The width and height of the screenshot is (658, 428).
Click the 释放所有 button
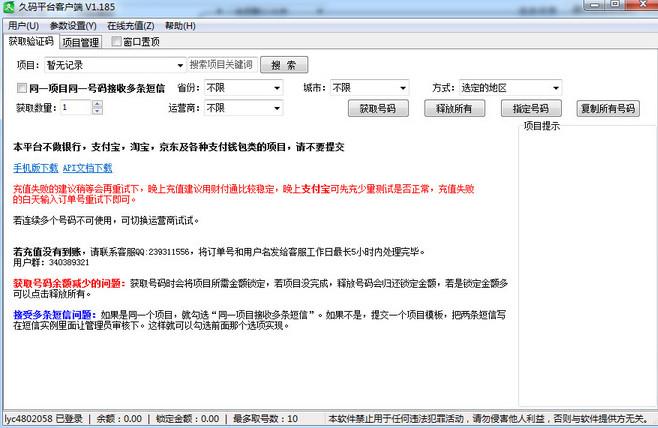(x=455, y=108)
